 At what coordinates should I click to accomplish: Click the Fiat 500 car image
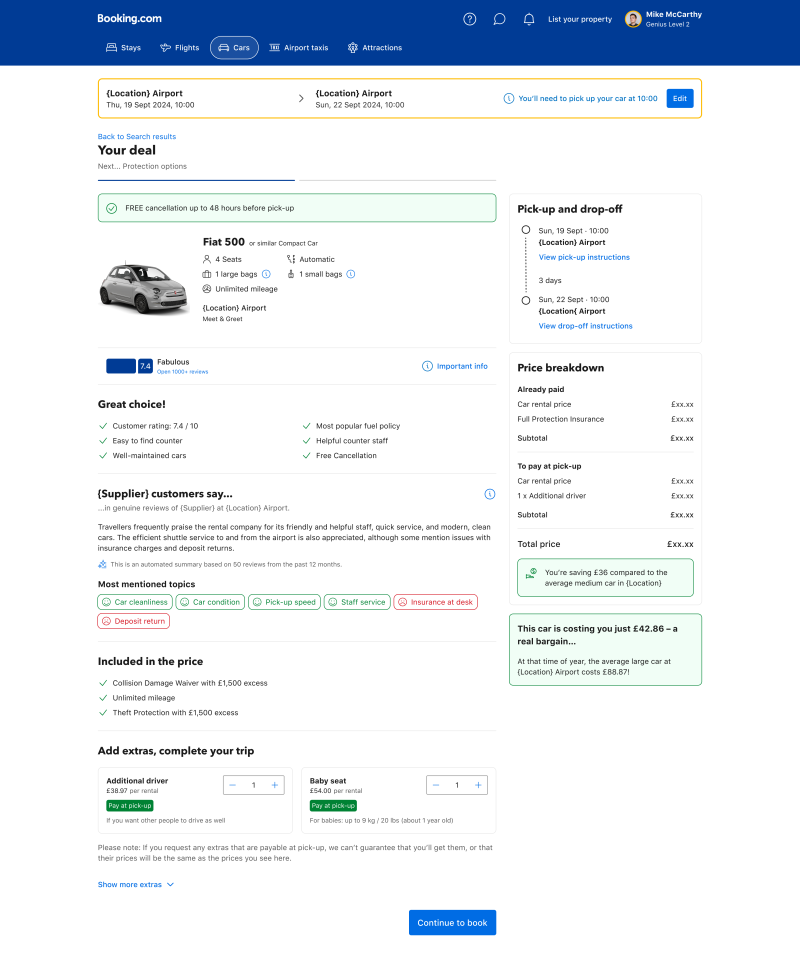[144, 287]
